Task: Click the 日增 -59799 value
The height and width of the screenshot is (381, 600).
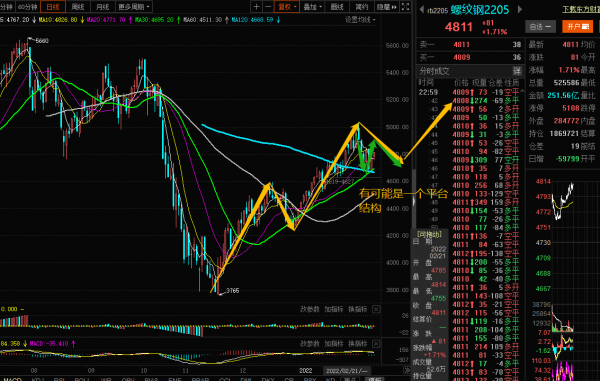Action: click(567, 158)
